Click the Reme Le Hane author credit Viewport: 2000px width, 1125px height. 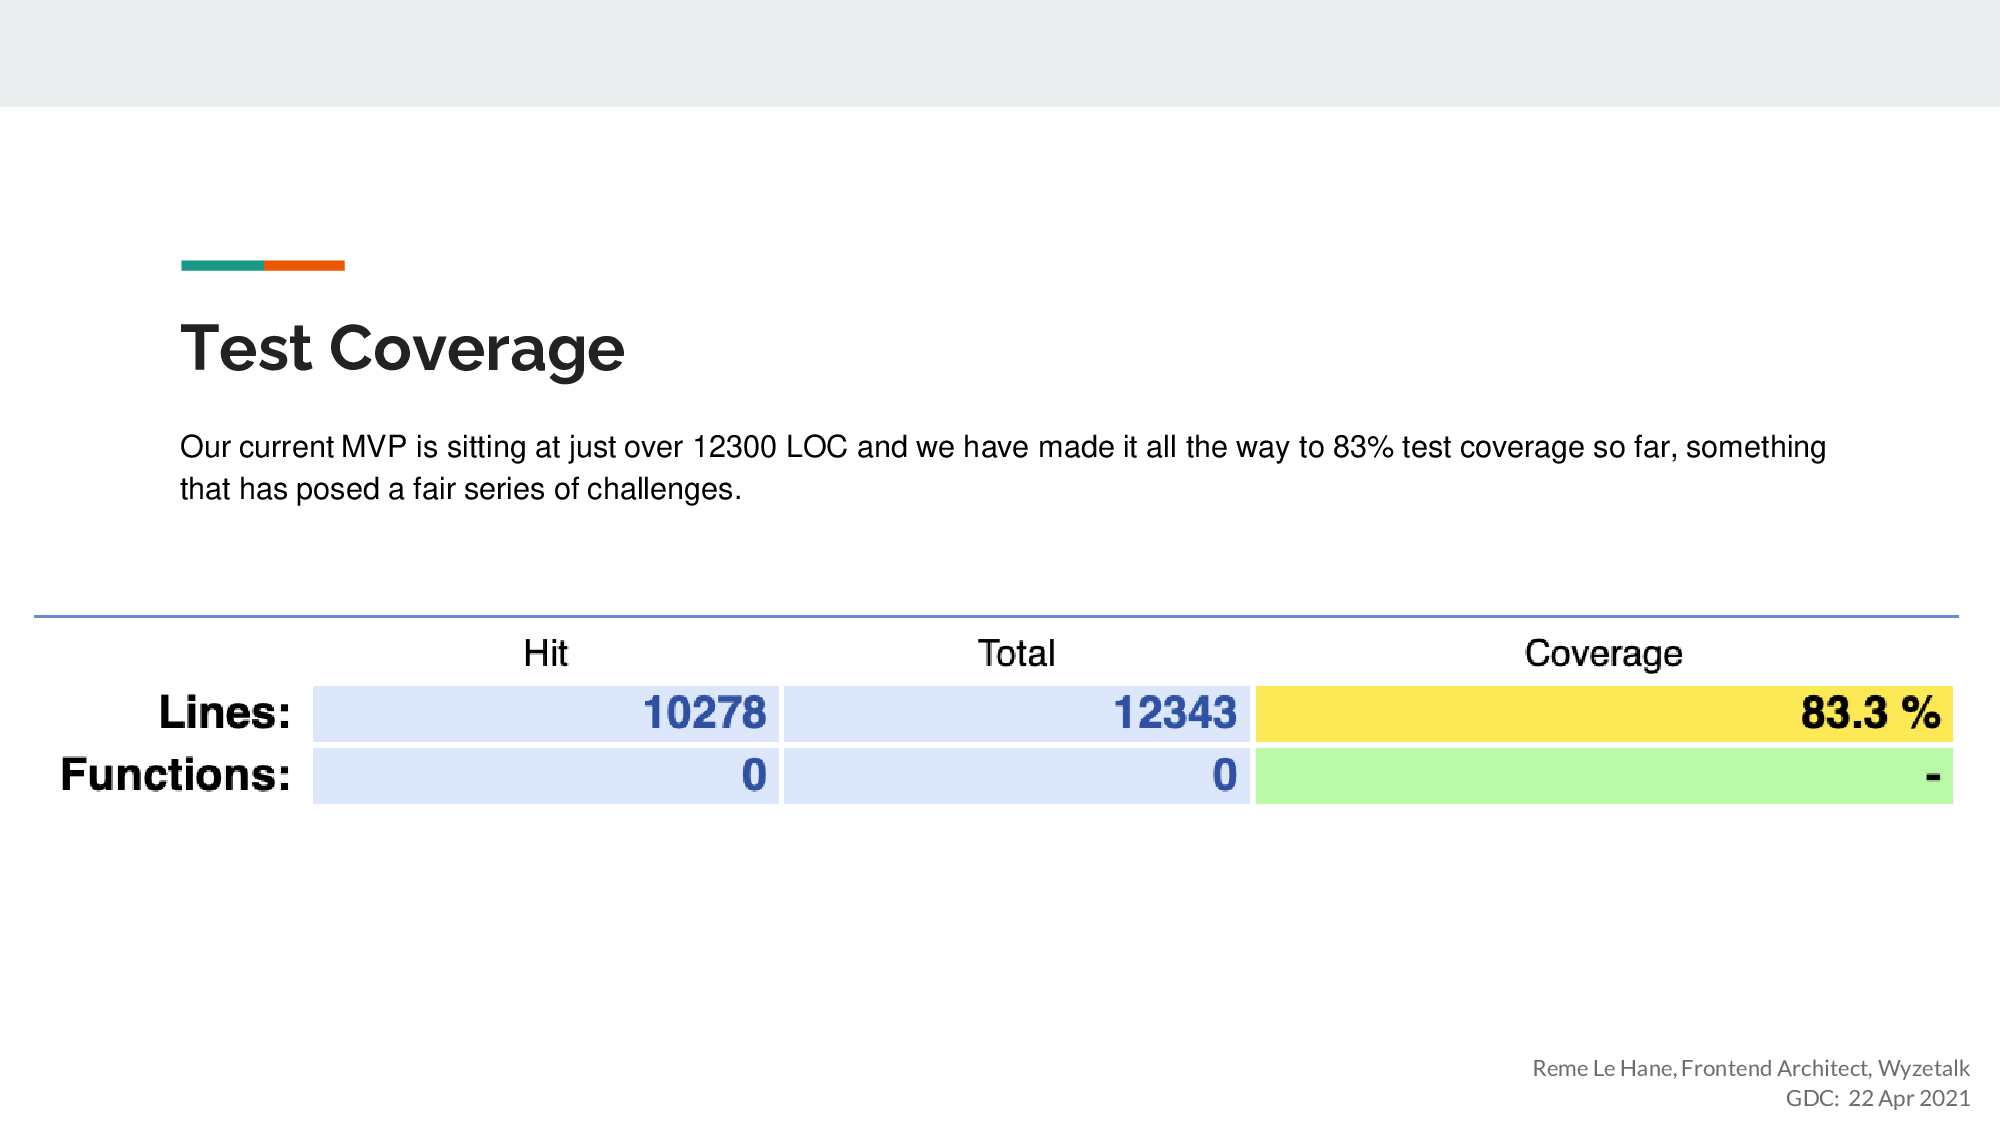1750,1068
